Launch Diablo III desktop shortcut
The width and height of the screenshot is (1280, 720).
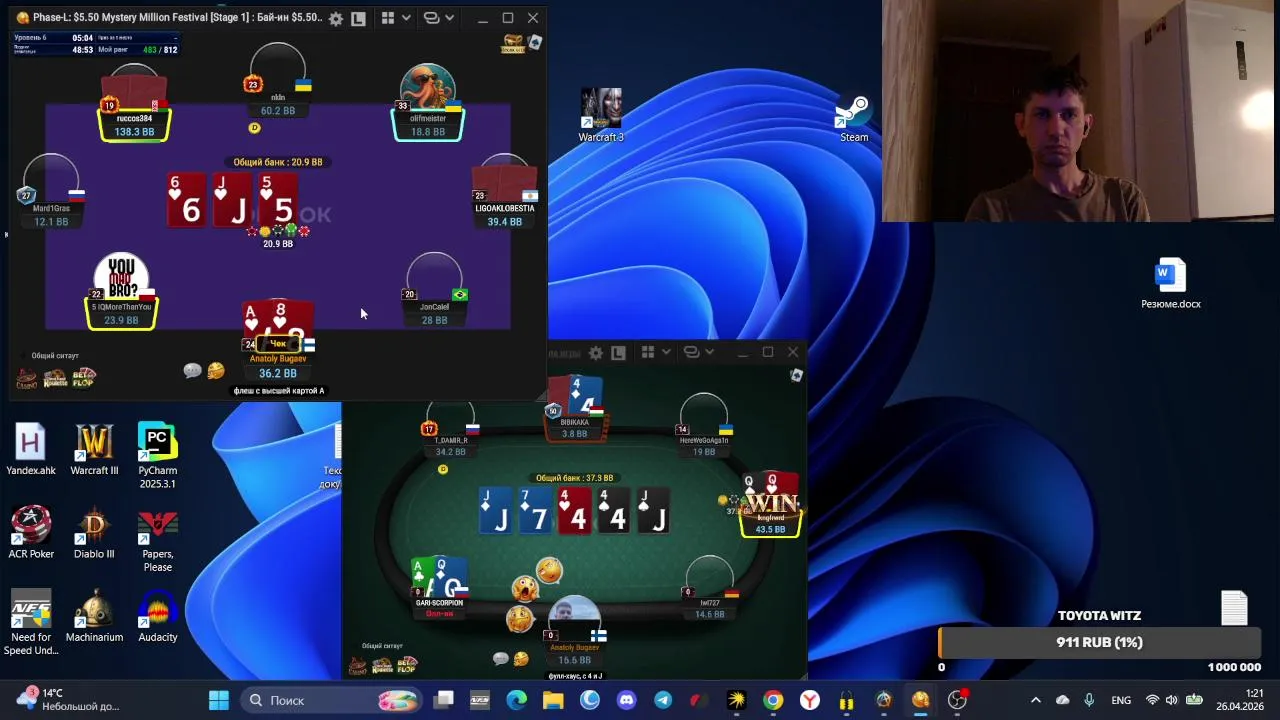point(94,532)
